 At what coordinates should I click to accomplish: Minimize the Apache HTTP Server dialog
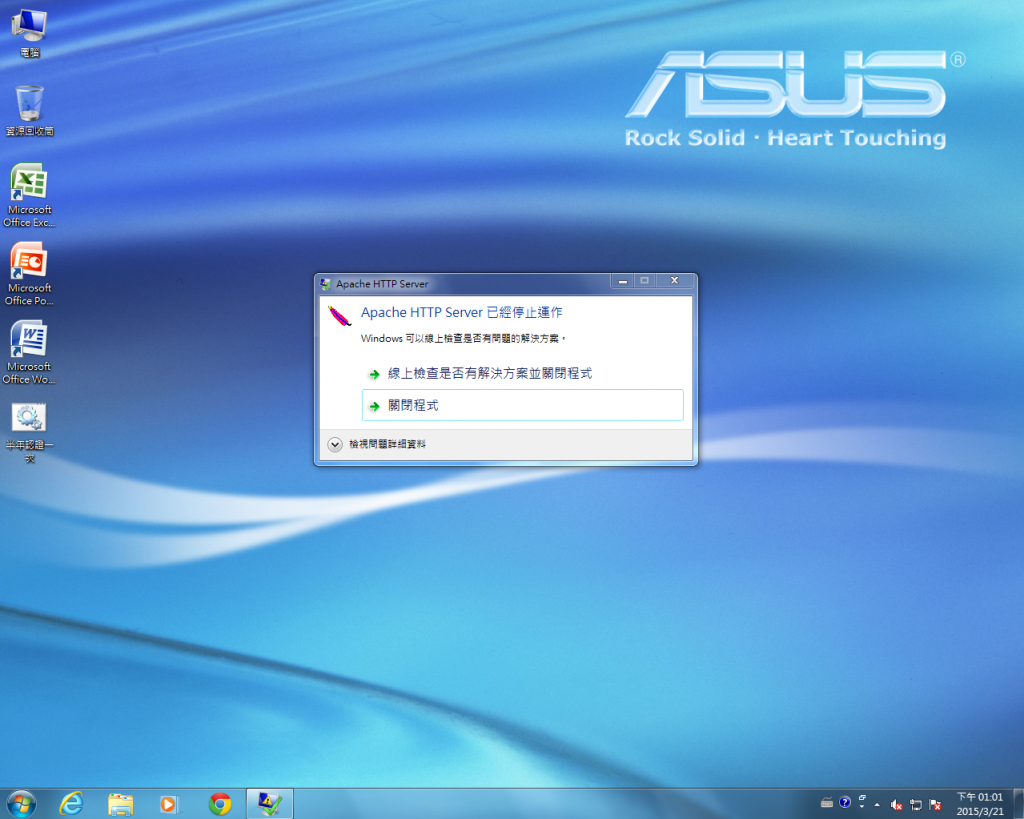point(622,282)
